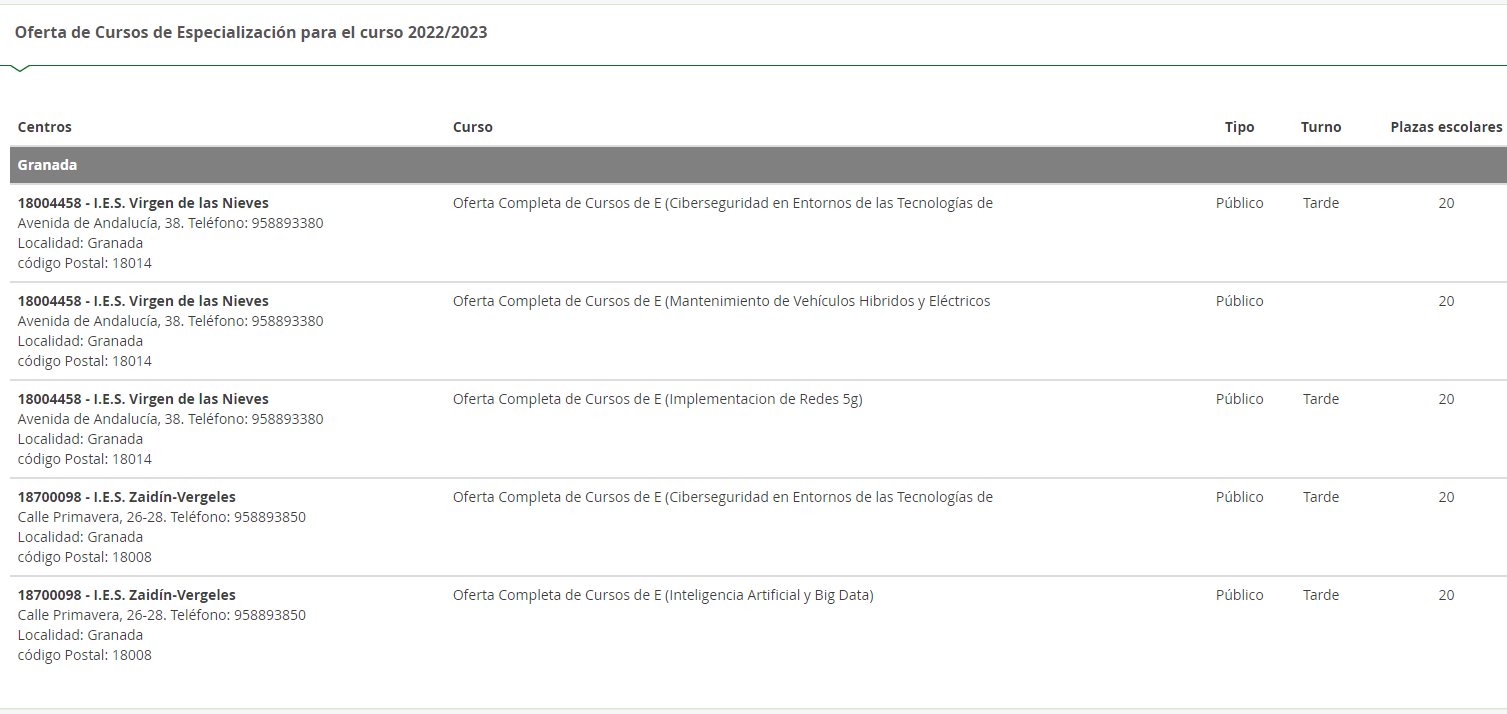Click the small green arrow under the title
The height and width of the screenshot is (714, 1507).
(20, 68)
